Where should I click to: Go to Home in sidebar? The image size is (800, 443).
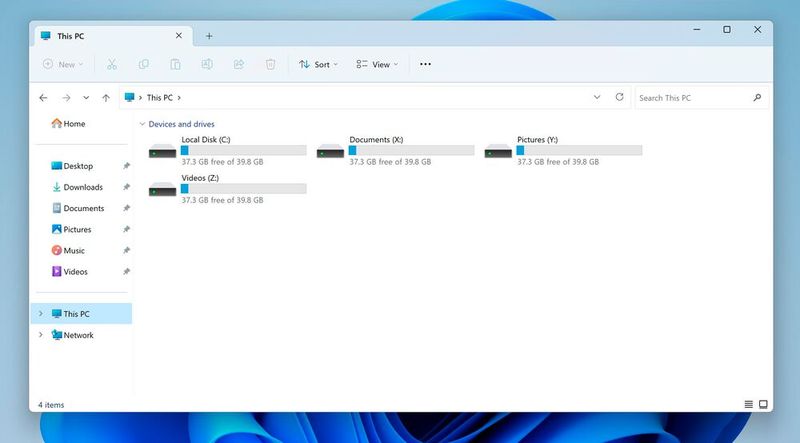68,124
